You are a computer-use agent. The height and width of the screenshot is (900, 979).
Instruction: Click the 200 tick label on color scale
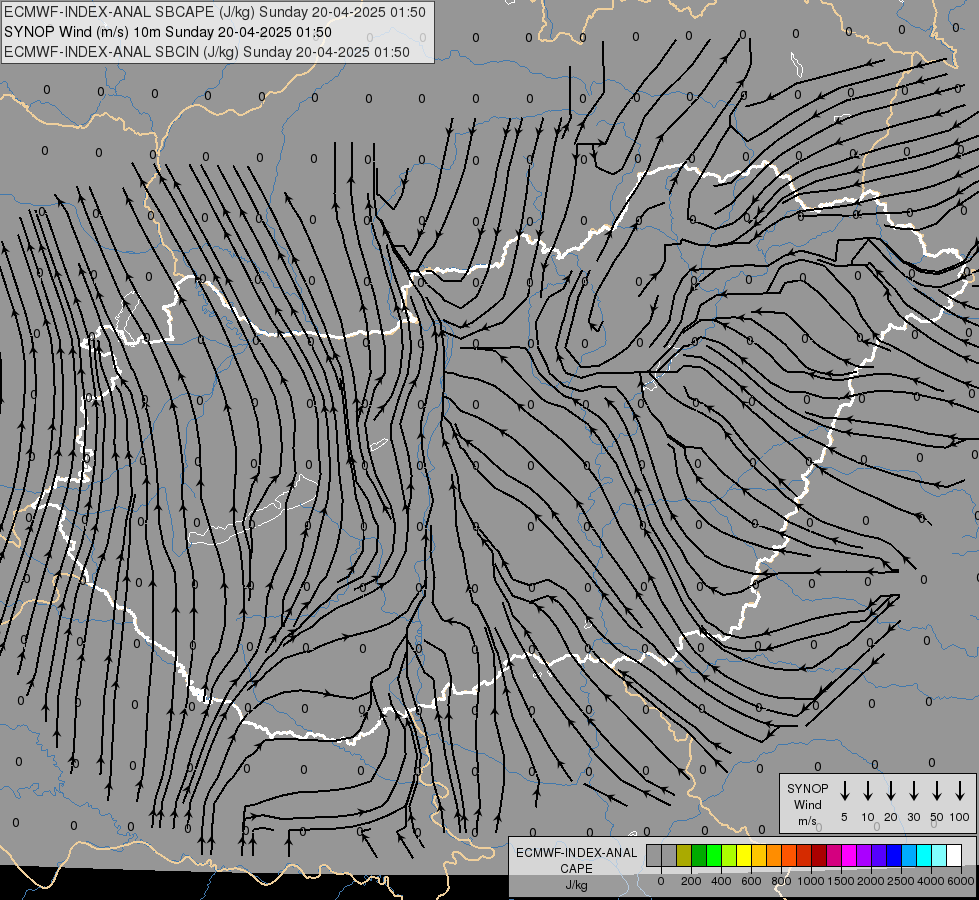click(x=691, y=881)
